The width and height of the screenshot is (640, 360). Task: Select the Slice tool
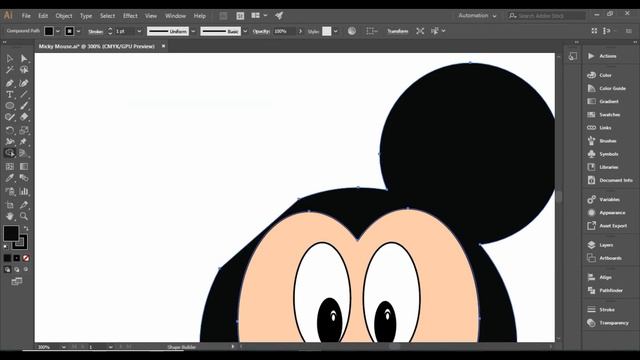pyautogui.click(x=24, y=205)
